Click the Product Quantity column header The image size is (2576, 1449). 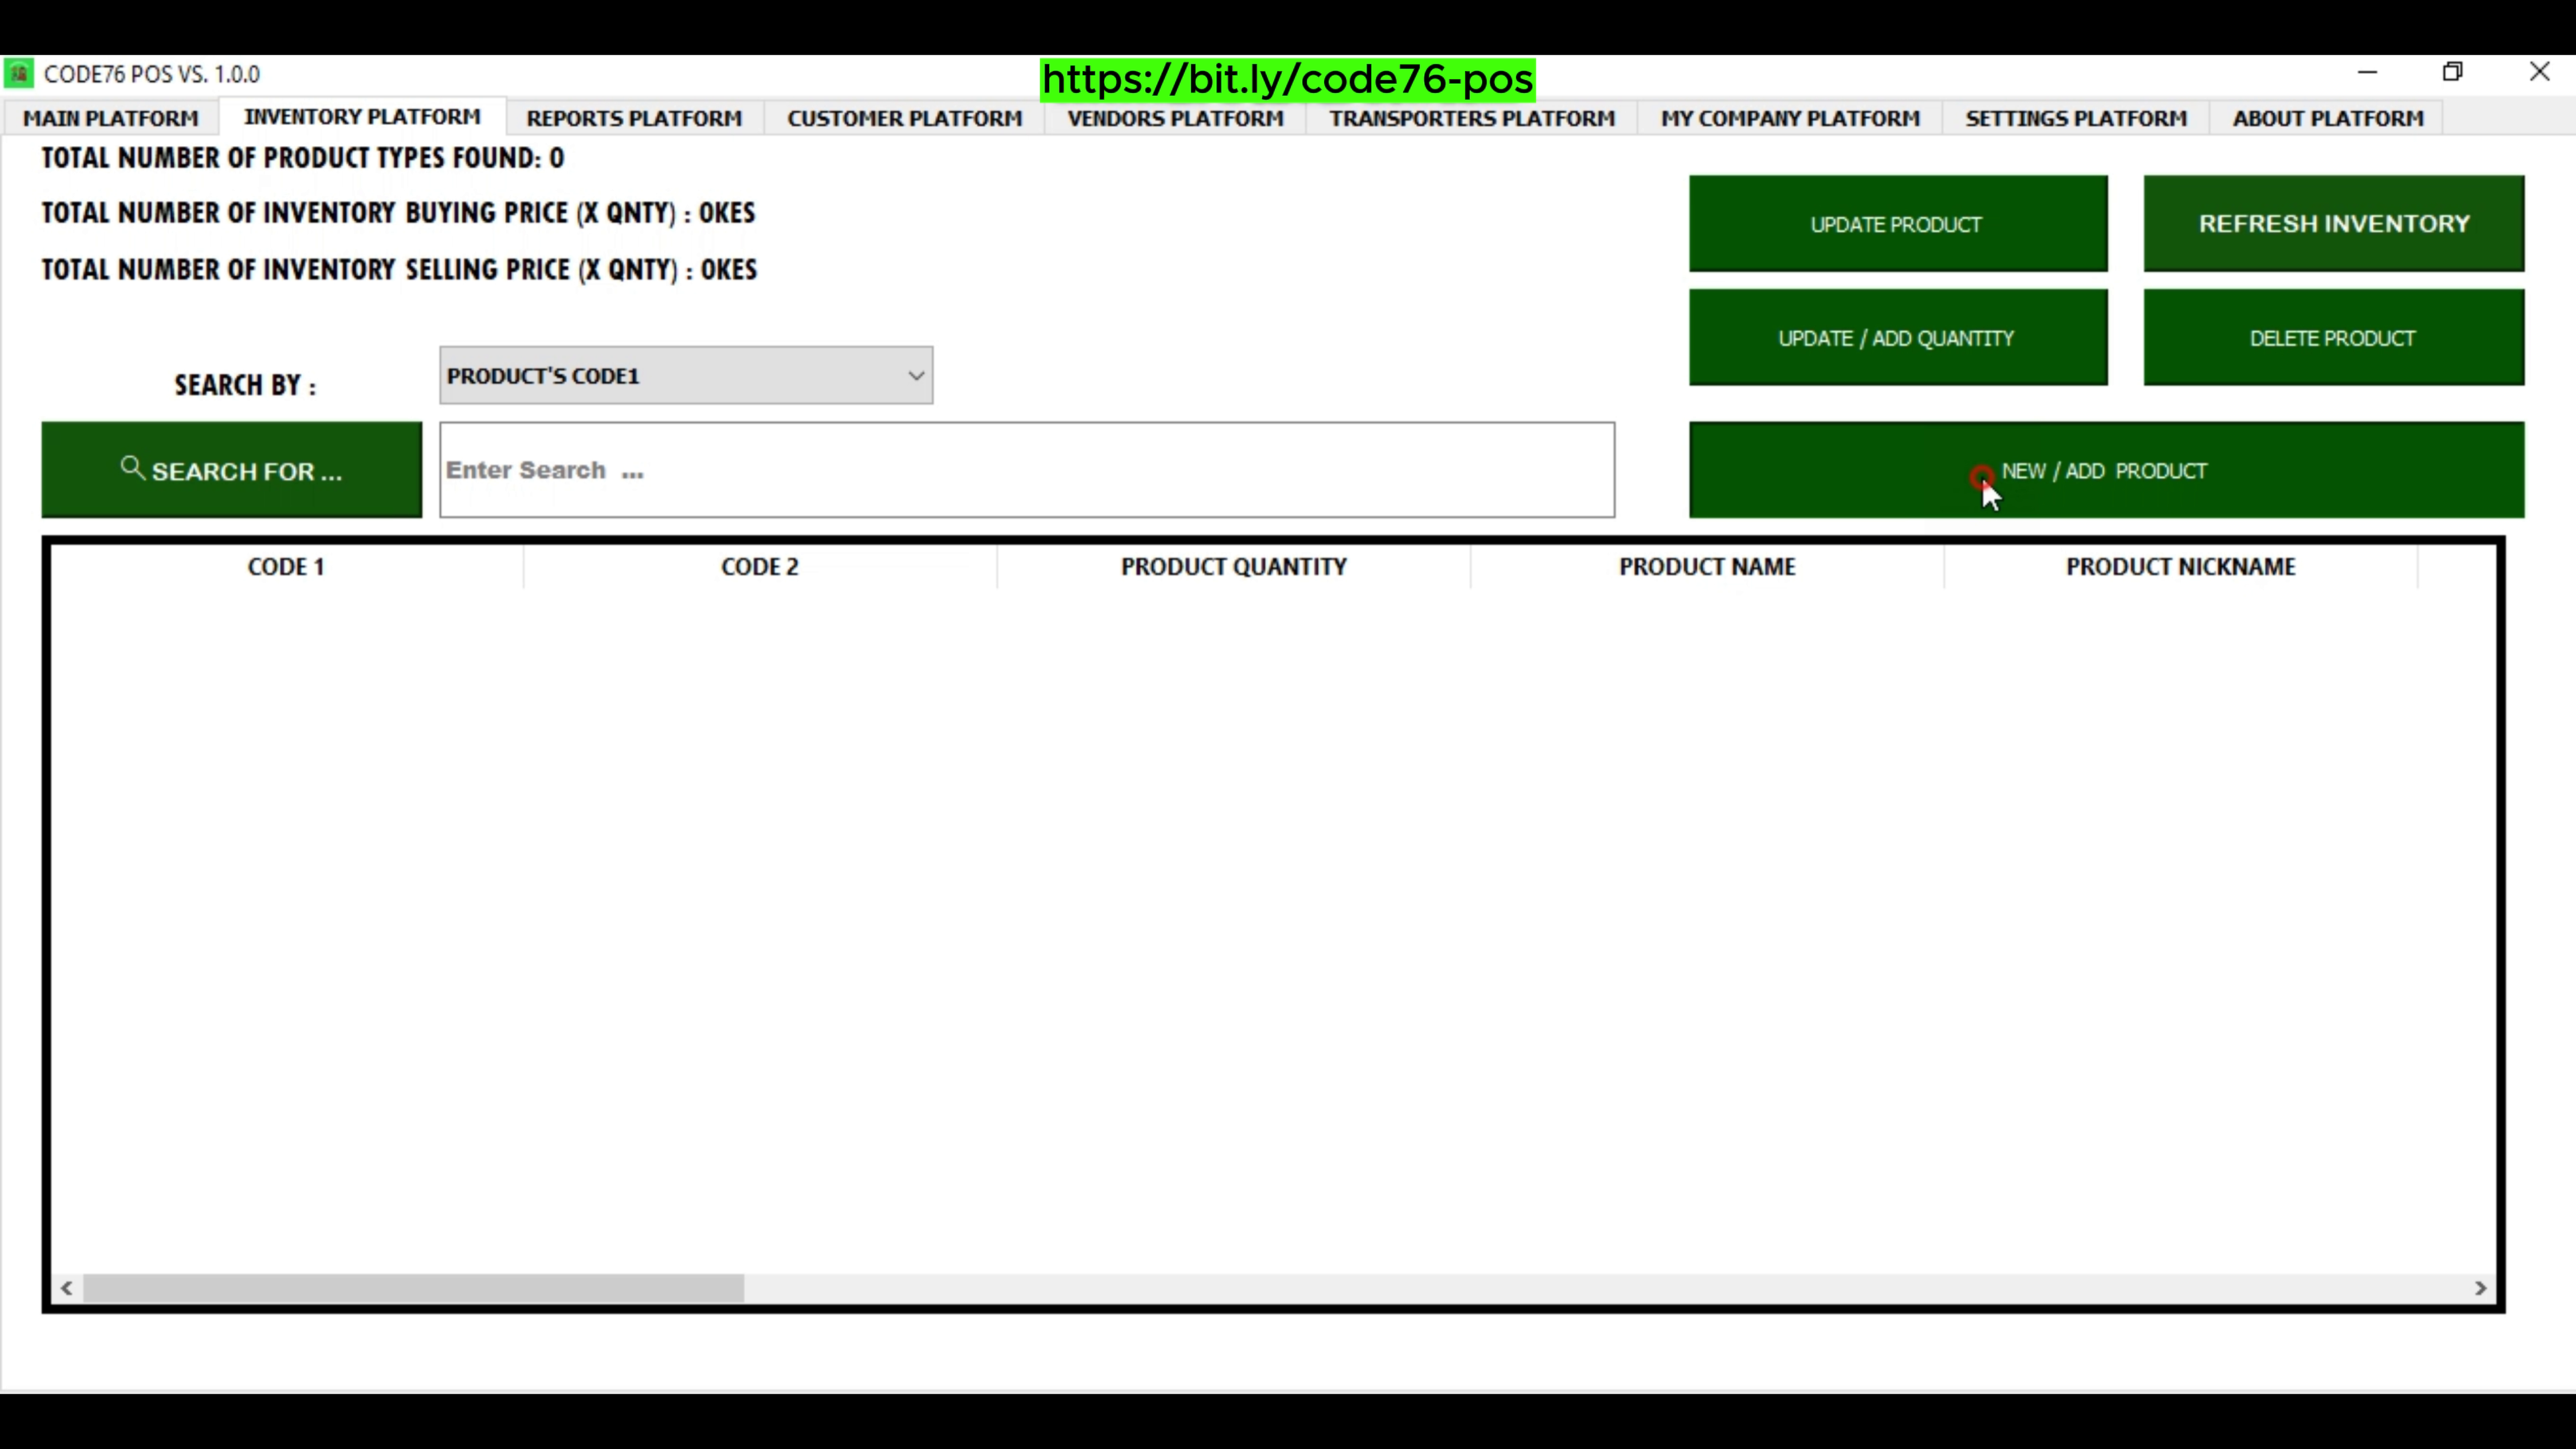click(x=1233, y=567)
